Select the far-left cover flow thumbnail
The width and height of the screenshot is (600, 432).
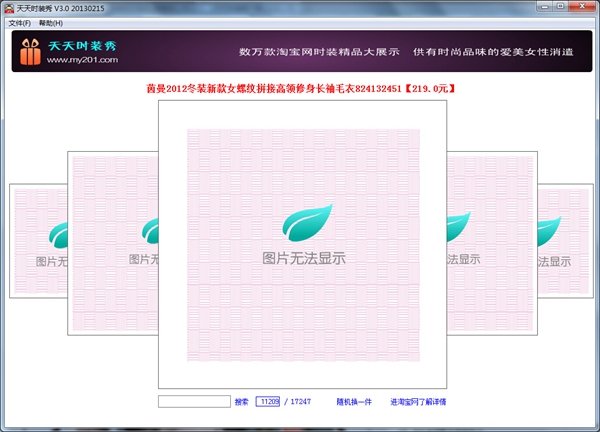coord(38,241)
